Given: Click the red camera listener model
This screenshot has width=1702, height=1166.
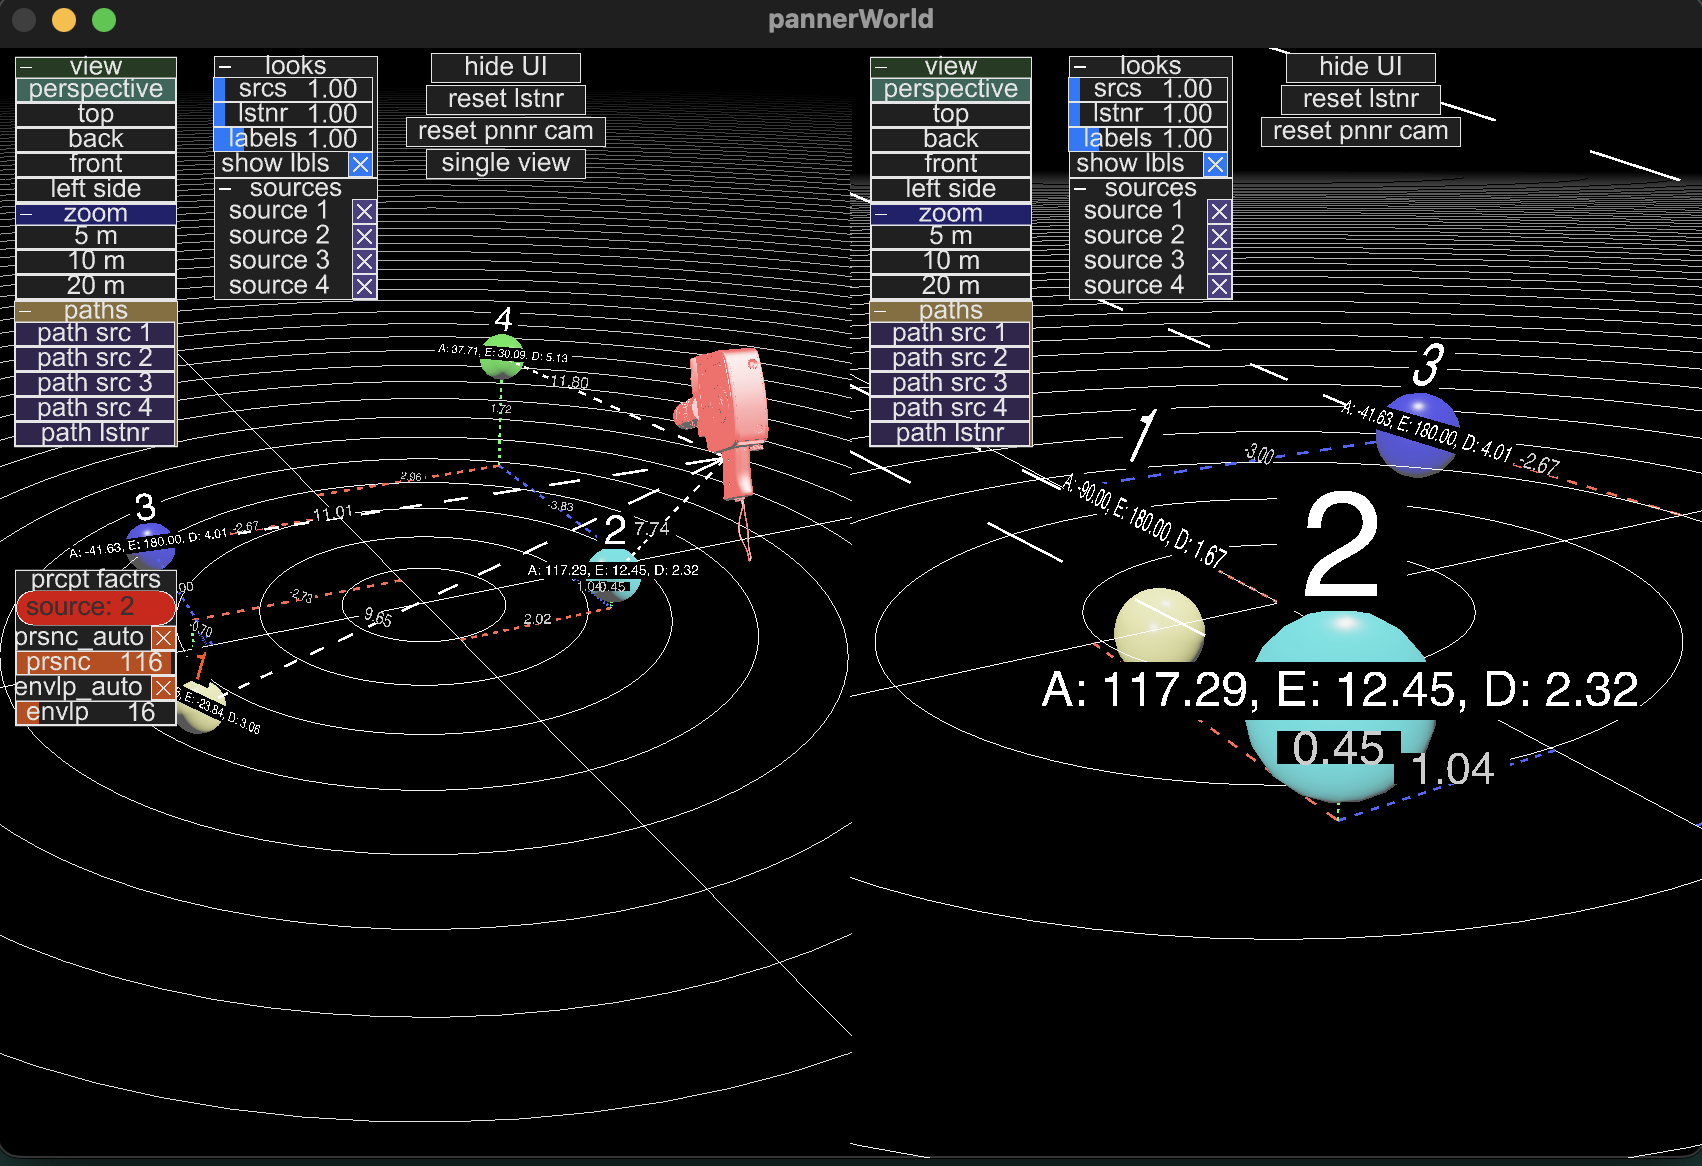Looking at the screenshot, I should point(727,420).
